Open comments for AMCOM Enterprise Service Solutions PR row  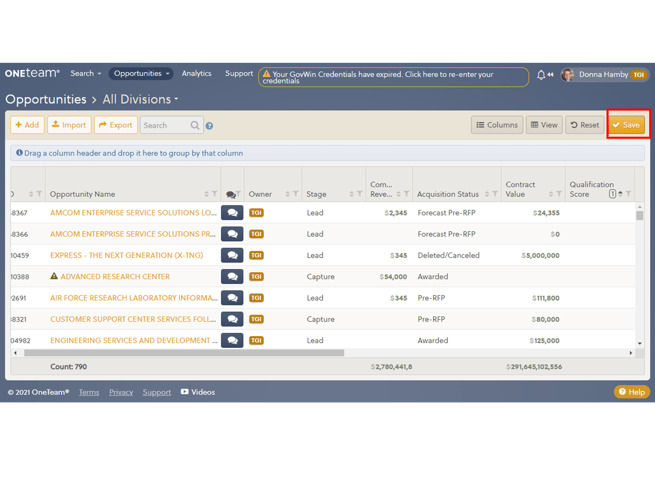tap(232, 234)
